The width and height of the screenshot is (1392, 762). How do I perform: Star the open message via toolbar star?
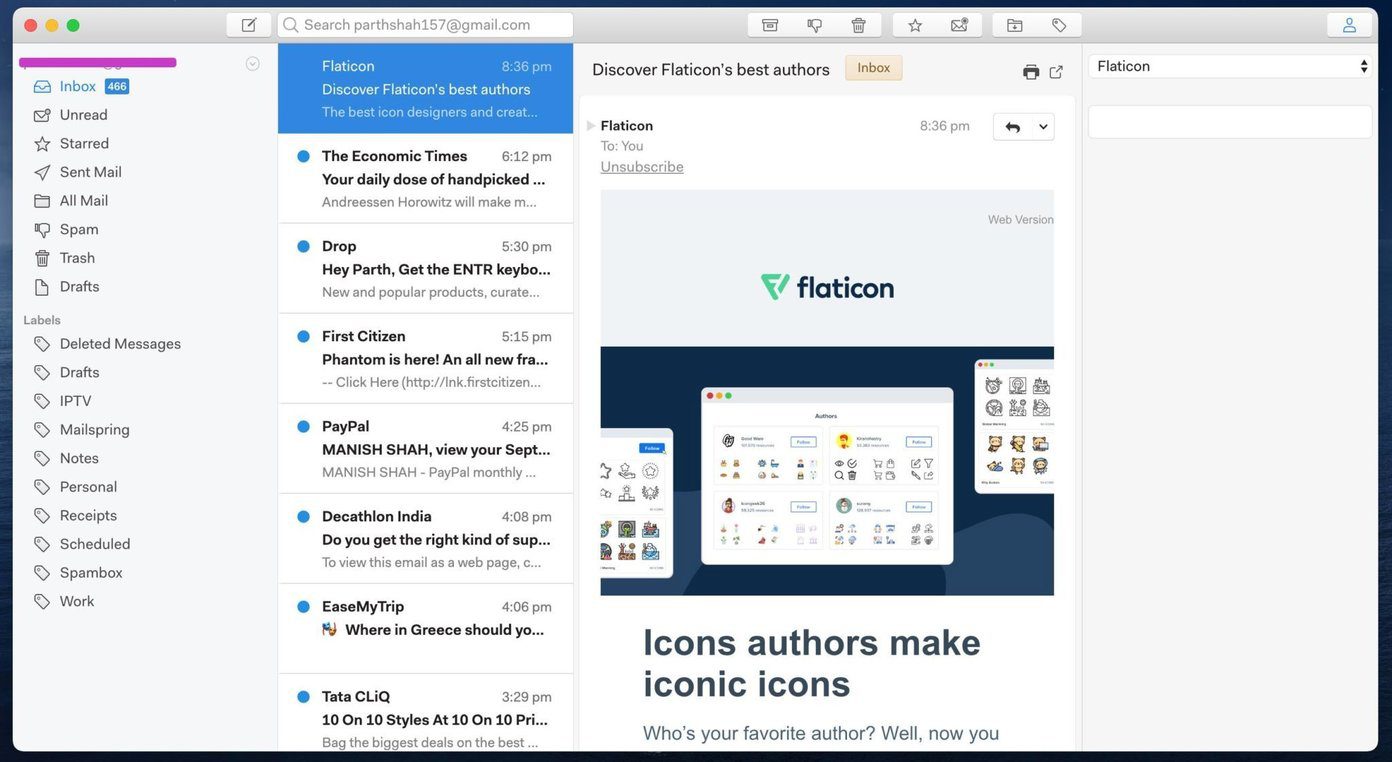pyautogui.click(x=915, y=25)
